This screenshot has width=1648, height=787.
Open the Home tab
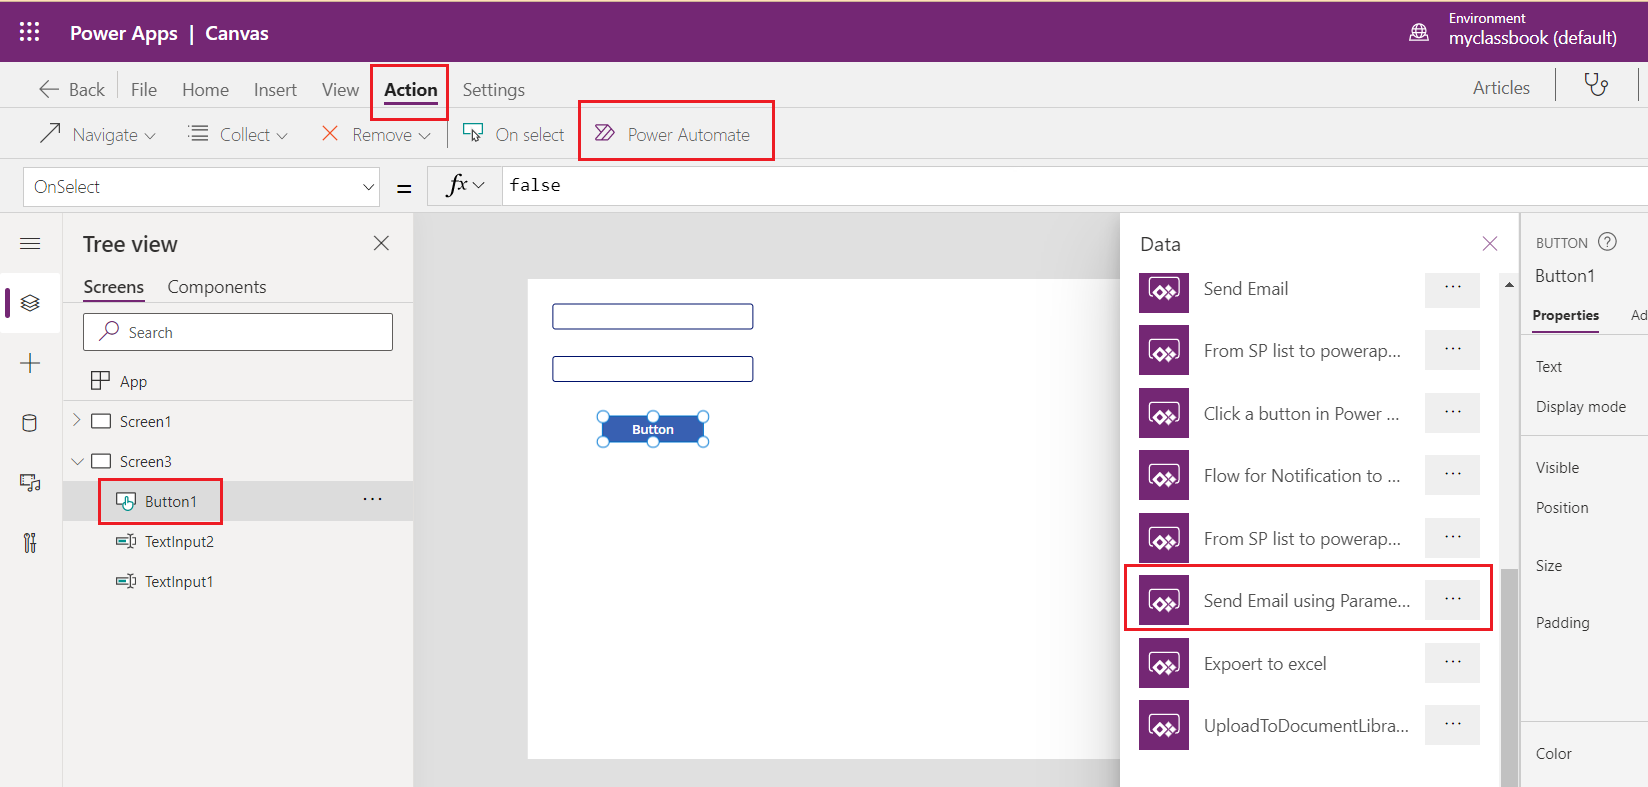pos(205,89)
